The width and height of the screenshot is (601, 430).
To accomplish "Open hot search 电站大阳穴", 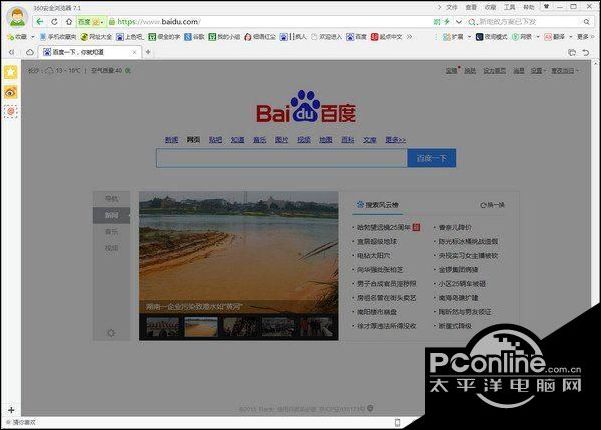I will 374,256.
